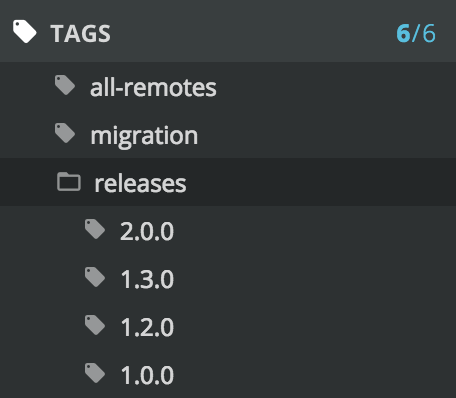Image resolution: width=456 pixels, height=398 pixels.
Task: Click the tag icon beside all-remotes
Action: [65, 85]
